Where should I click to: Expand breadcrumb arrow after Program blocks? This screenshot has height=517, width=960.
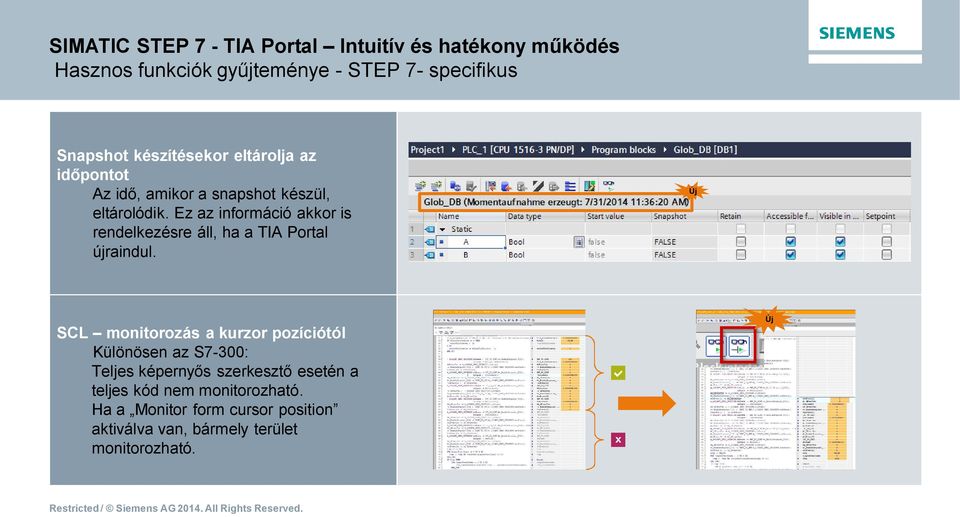click(x=665, y=149)
